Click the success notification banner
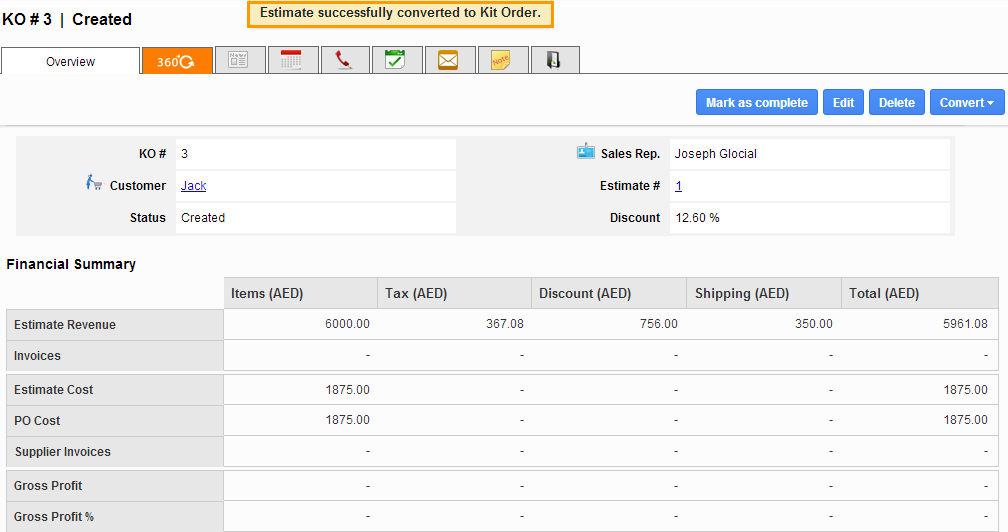The width and height of the screenshot is (1008, 532). coord(400,14)
